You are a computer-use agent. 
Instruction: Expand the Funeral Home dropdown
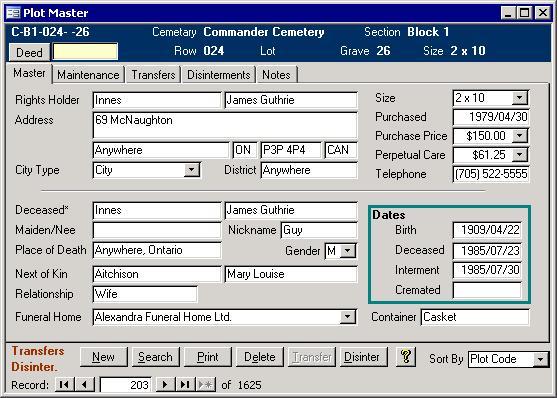347,317
